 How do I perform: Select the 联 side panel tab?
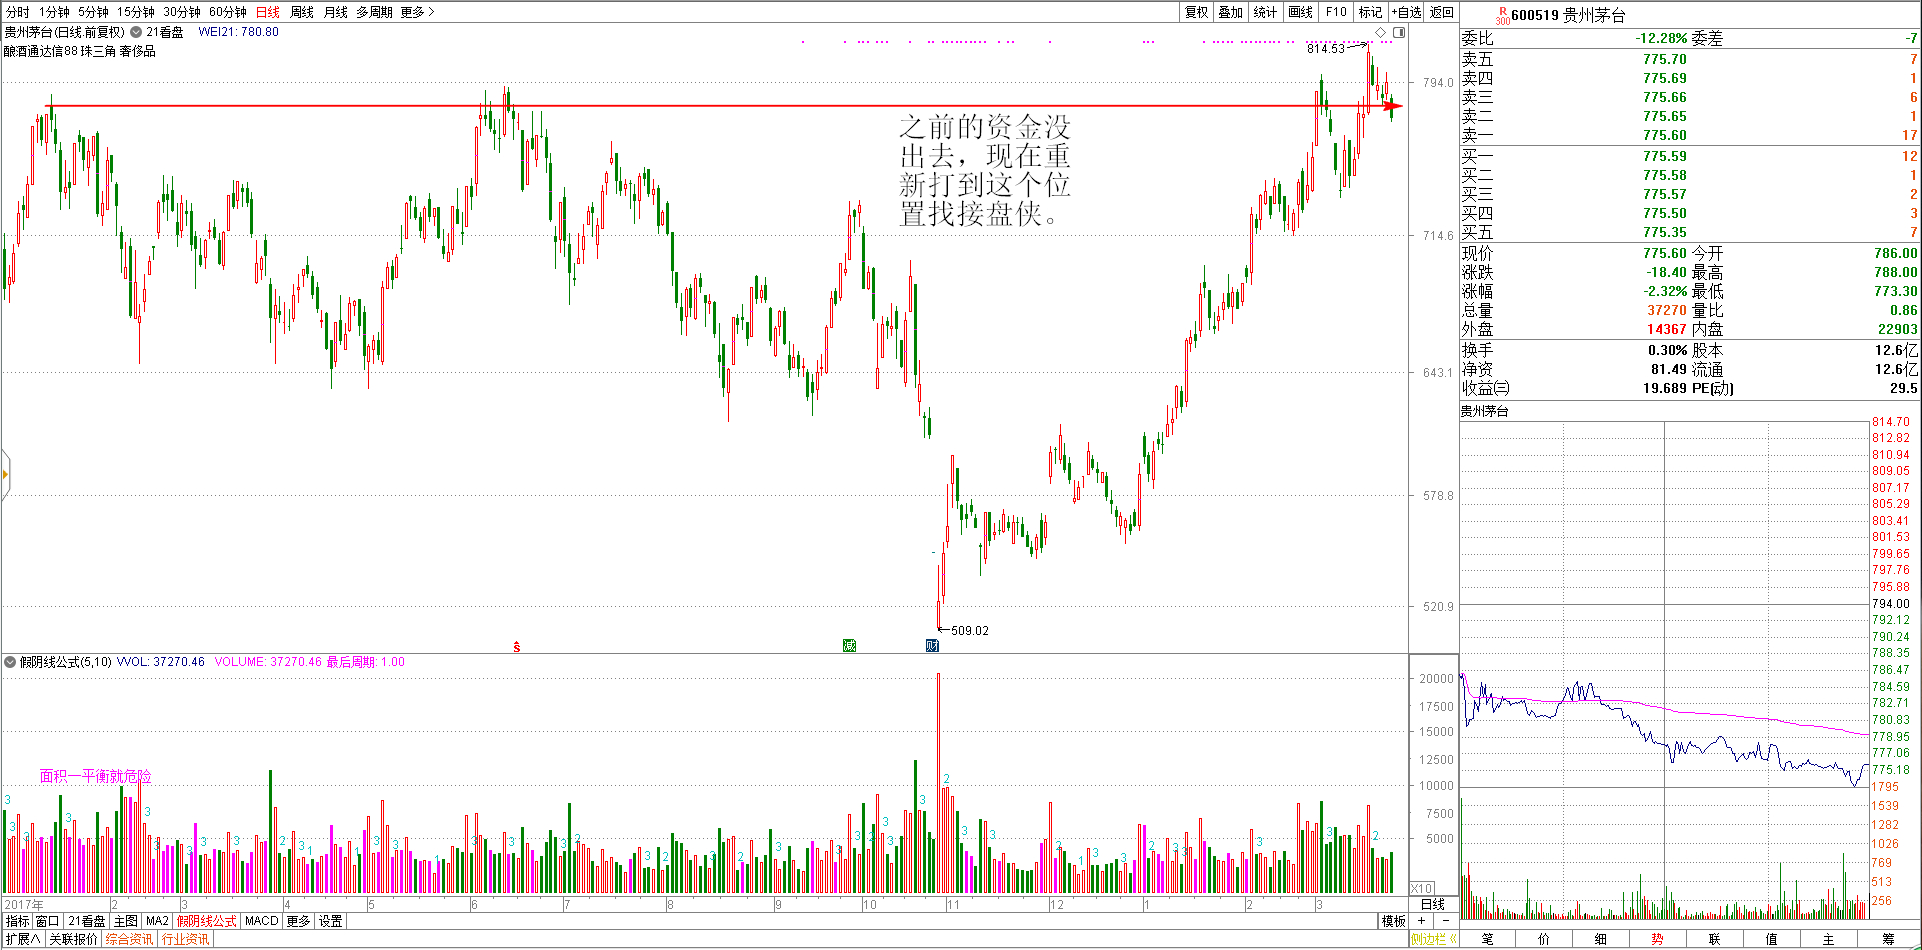[1715, 939]
